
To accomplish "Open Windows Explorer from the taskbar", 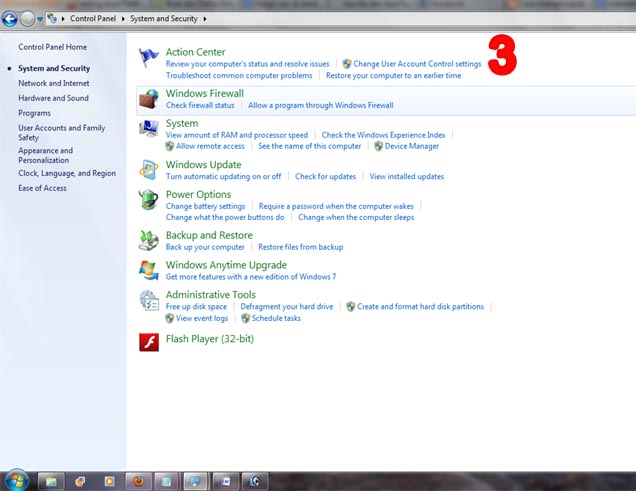I will [x=51, y=481].
